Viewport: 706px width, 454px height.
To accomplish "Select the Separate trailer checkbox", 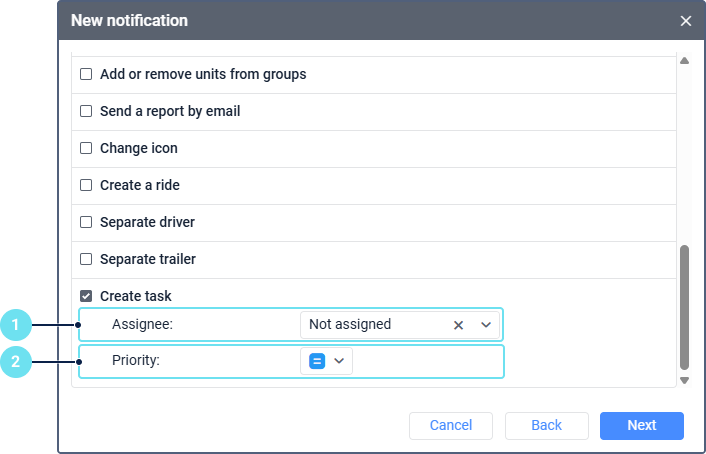I will 86,259.
